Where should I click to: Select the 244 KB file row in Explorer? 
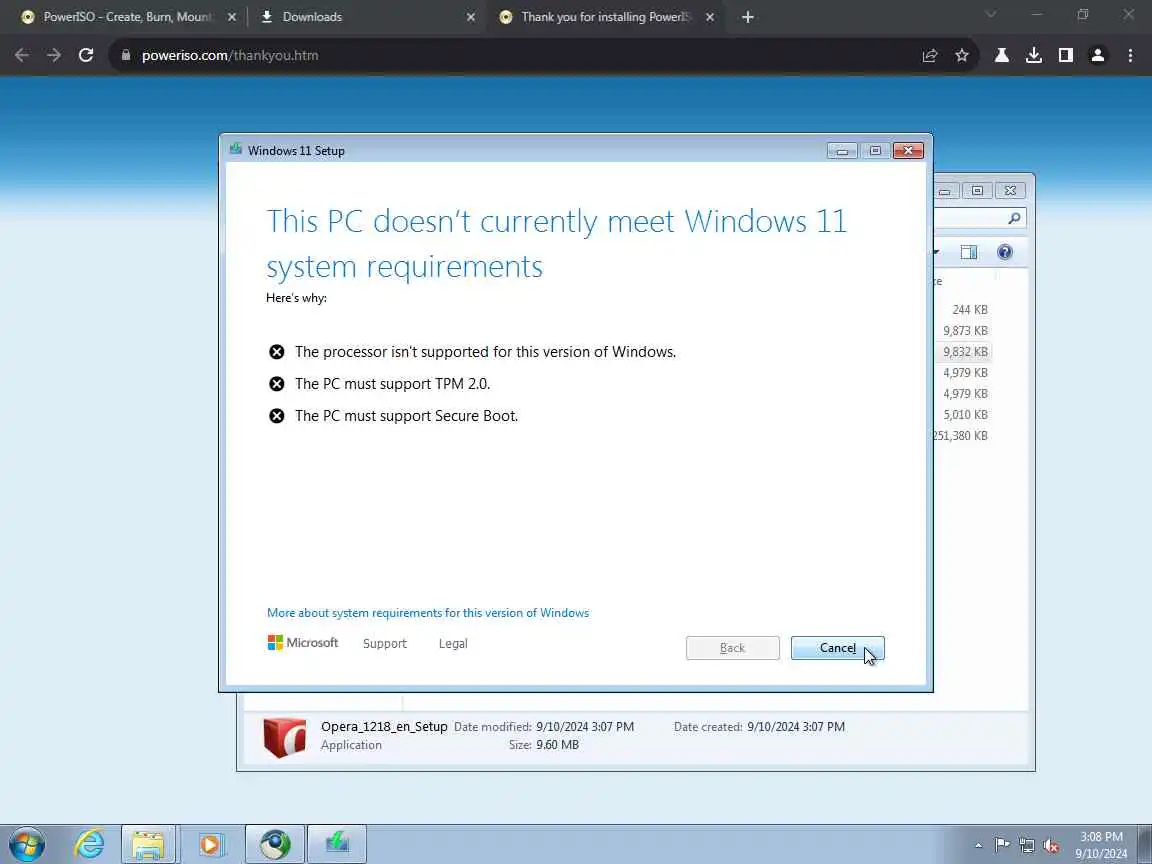coord(969,310)
